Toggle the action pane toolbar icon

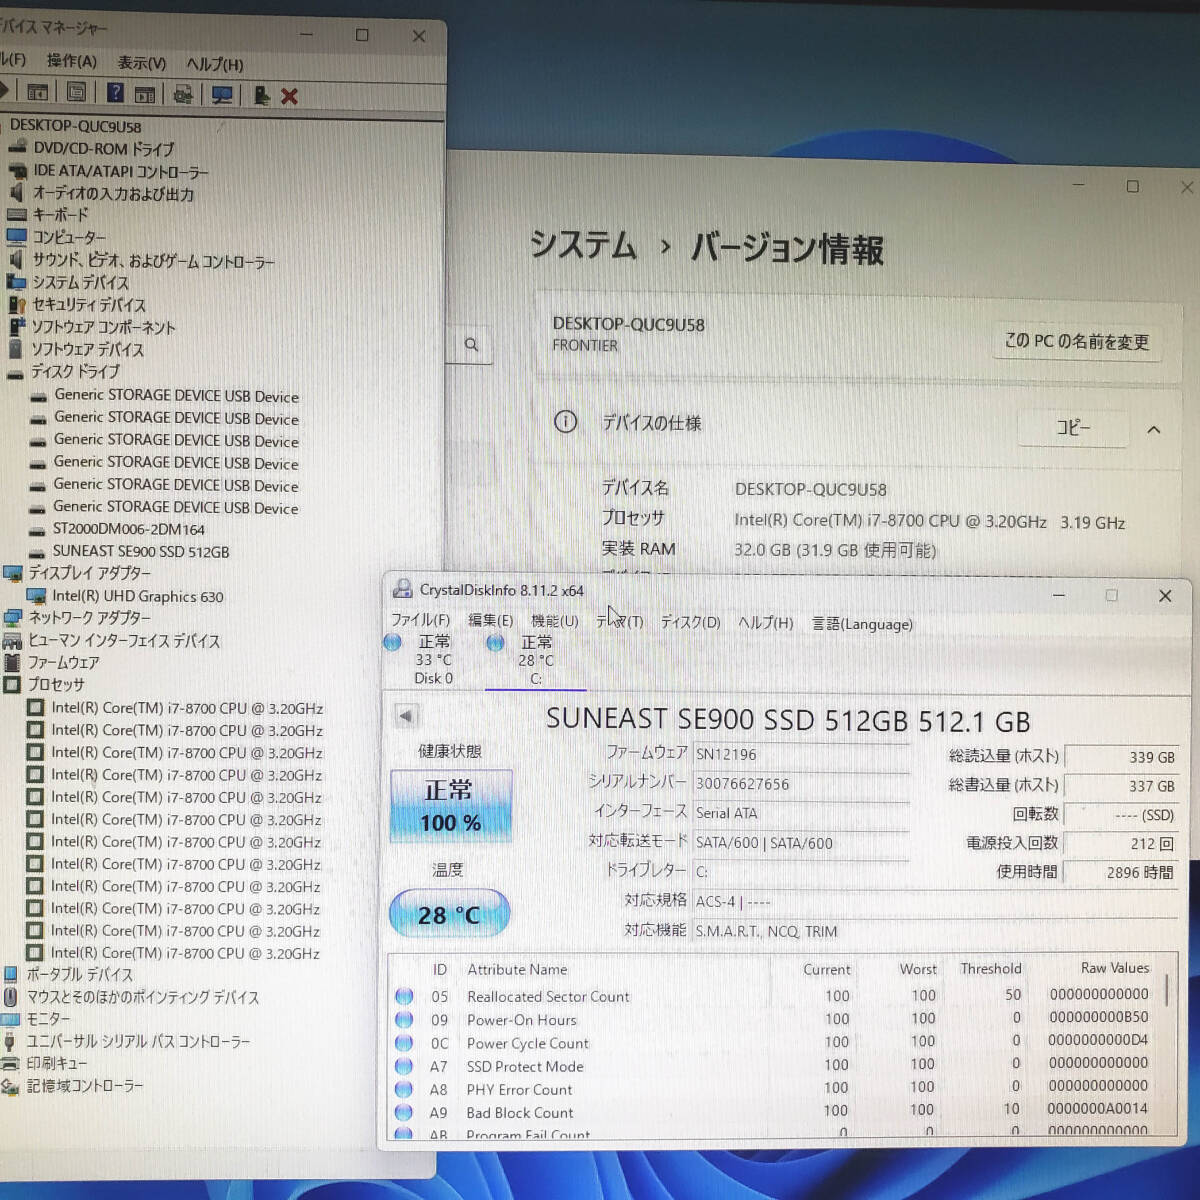click(x=145, y=94)
